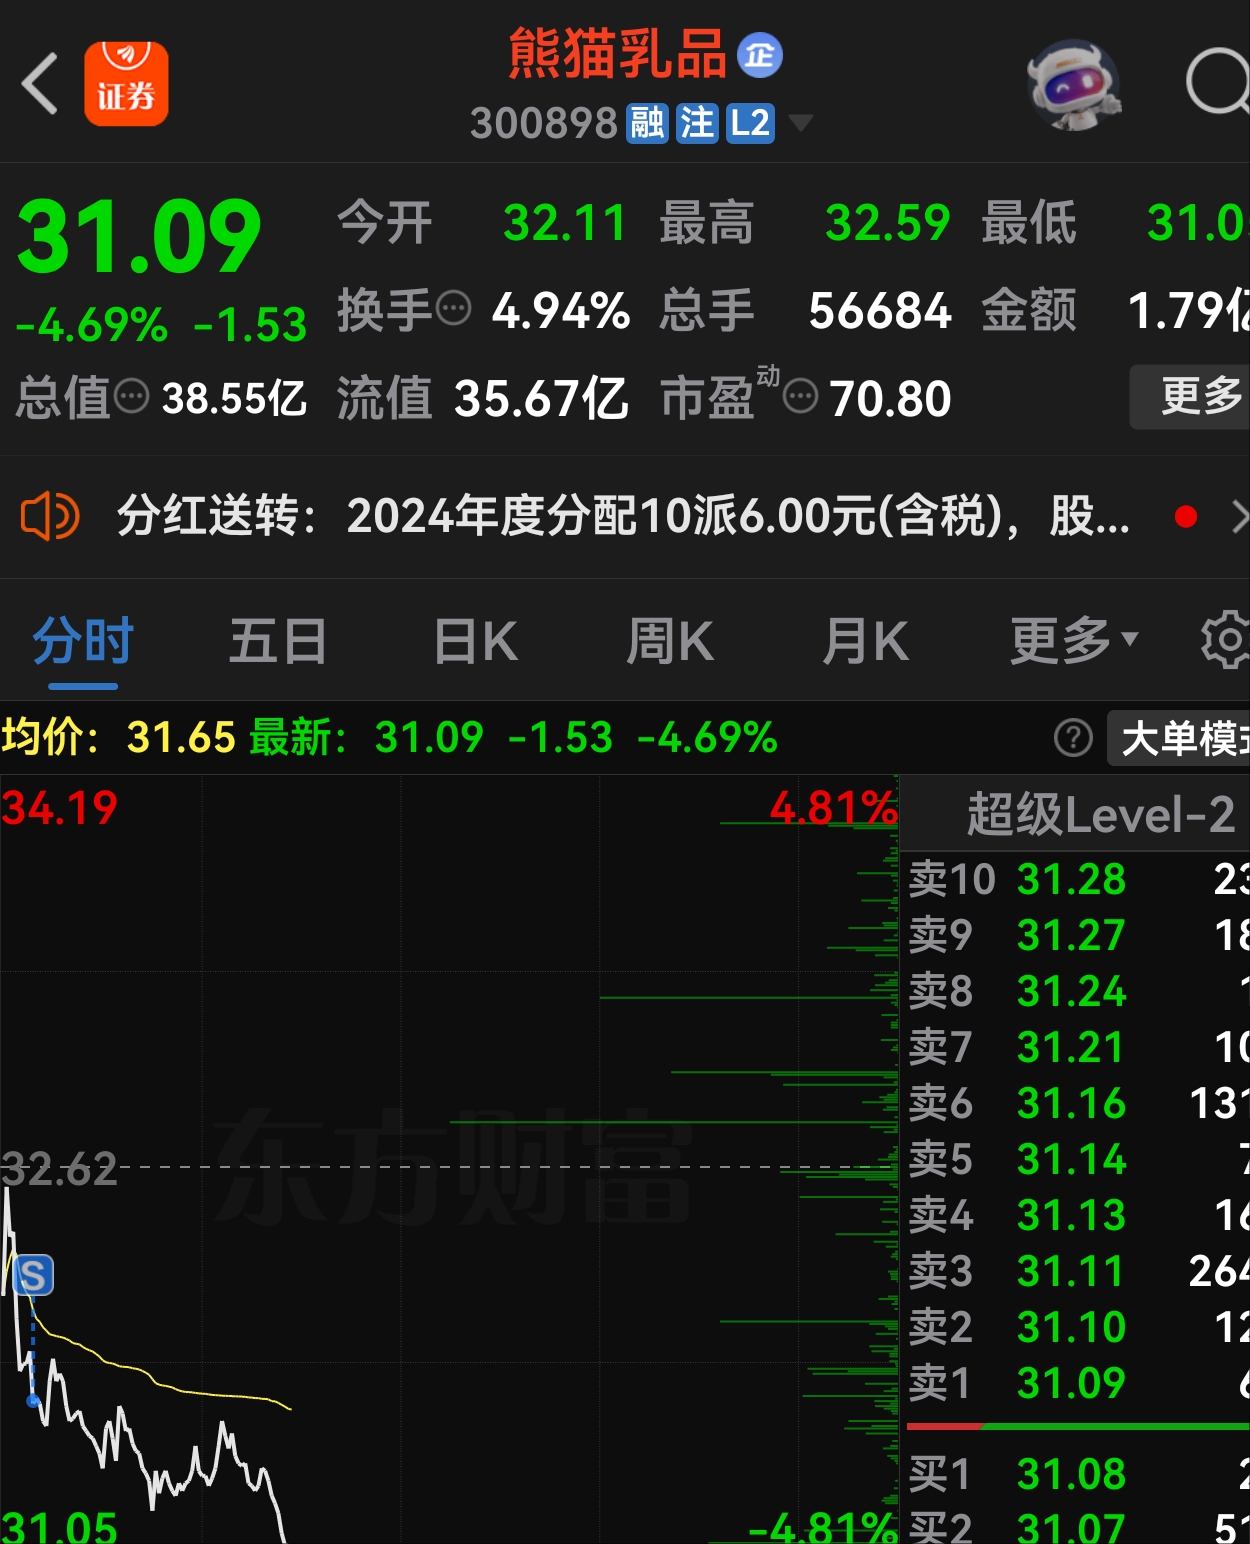Tap the info icon beside 市盈

tap(800, 397)
